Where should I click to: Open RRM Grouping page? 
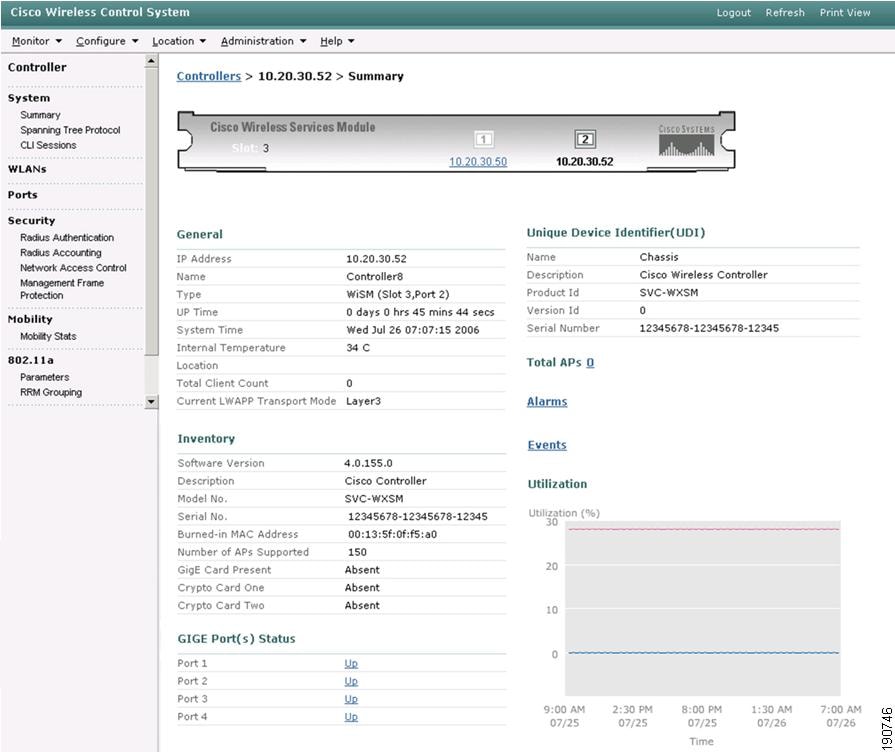51,392
